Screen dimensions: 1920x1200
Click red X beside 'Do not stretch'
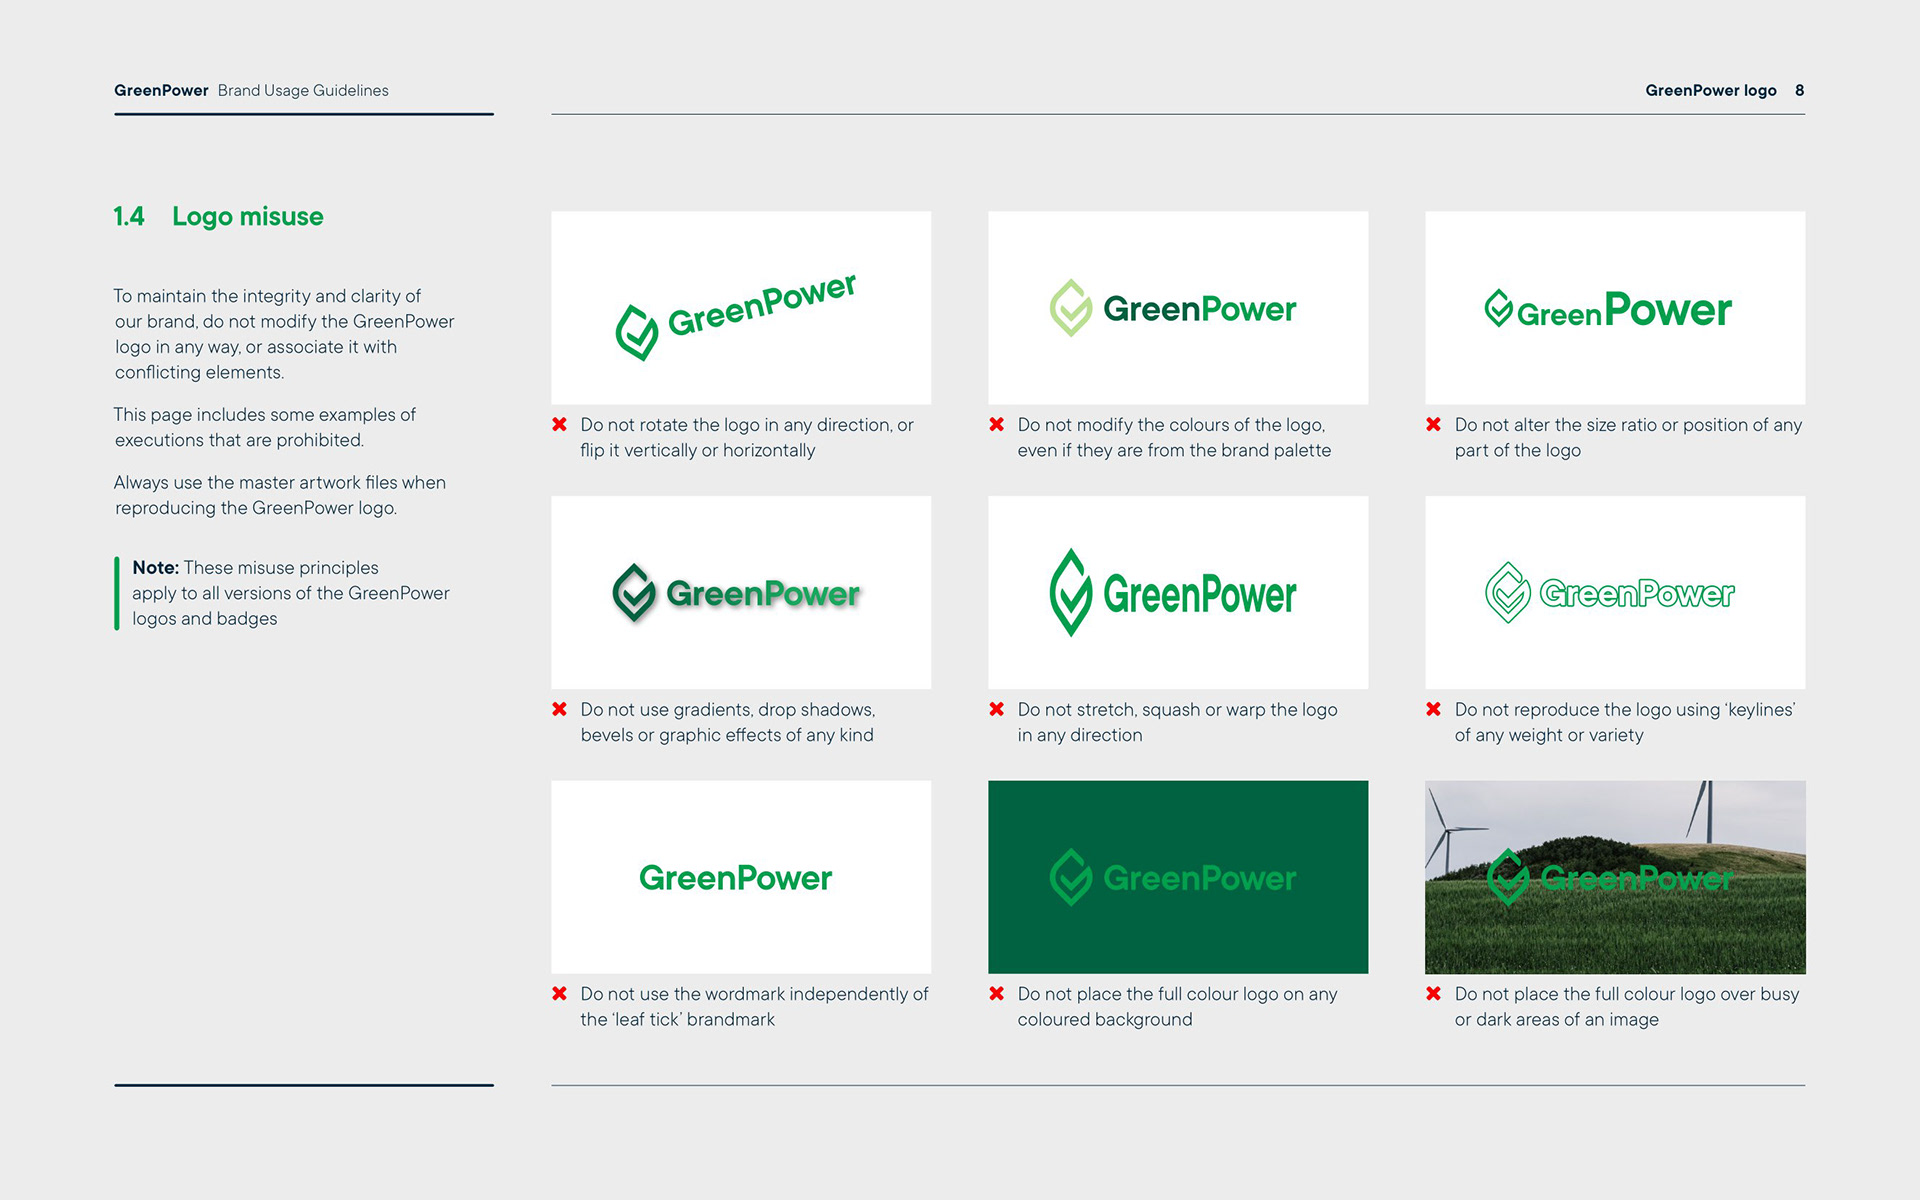click(x=997, y=710)
